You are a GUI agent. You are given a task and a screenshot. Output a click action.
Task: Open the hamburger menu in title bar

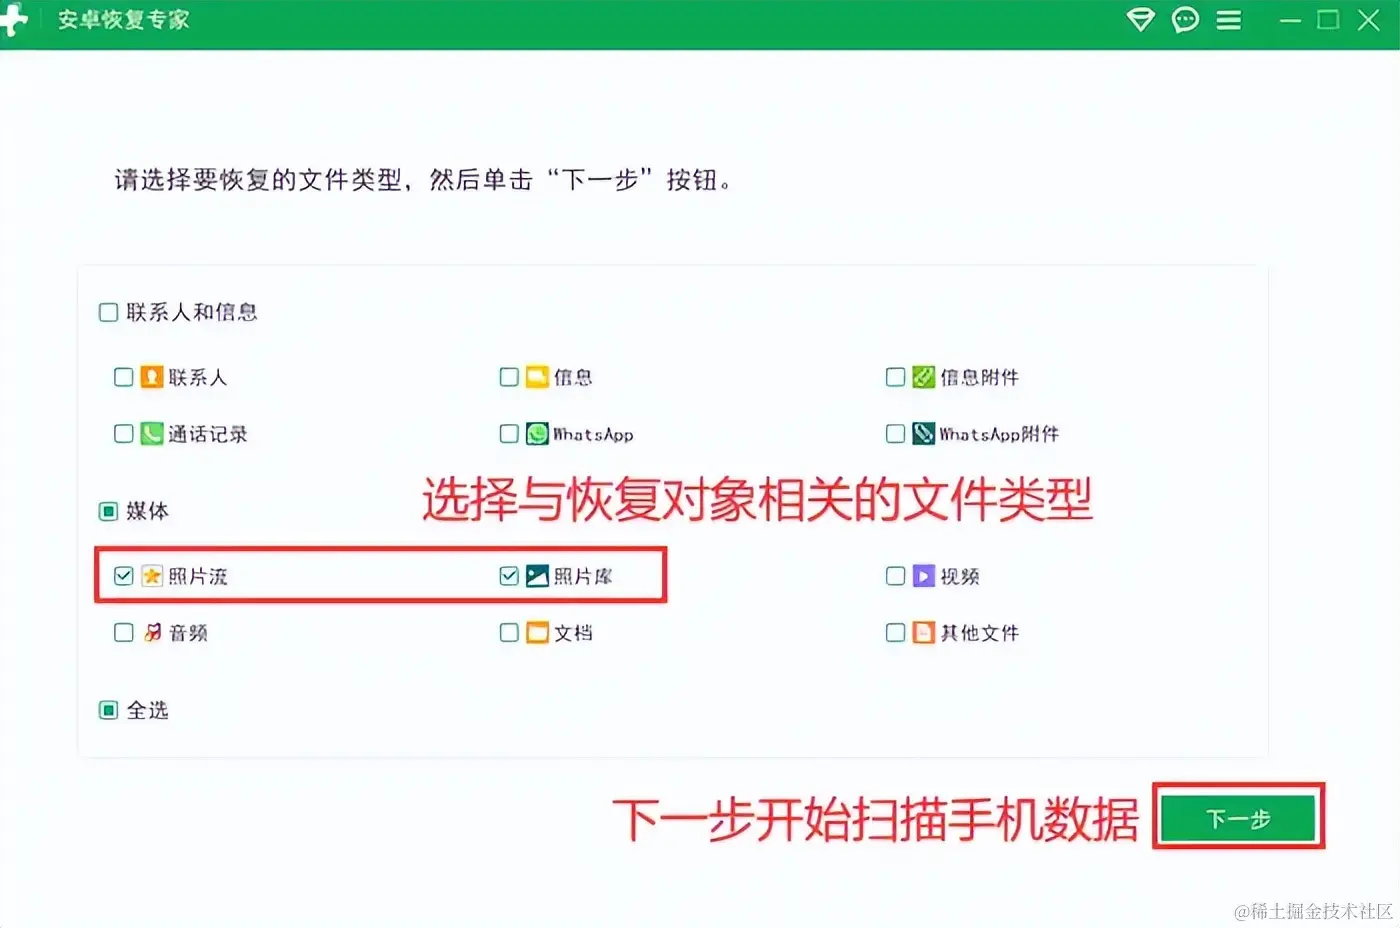coord(1229,20)
